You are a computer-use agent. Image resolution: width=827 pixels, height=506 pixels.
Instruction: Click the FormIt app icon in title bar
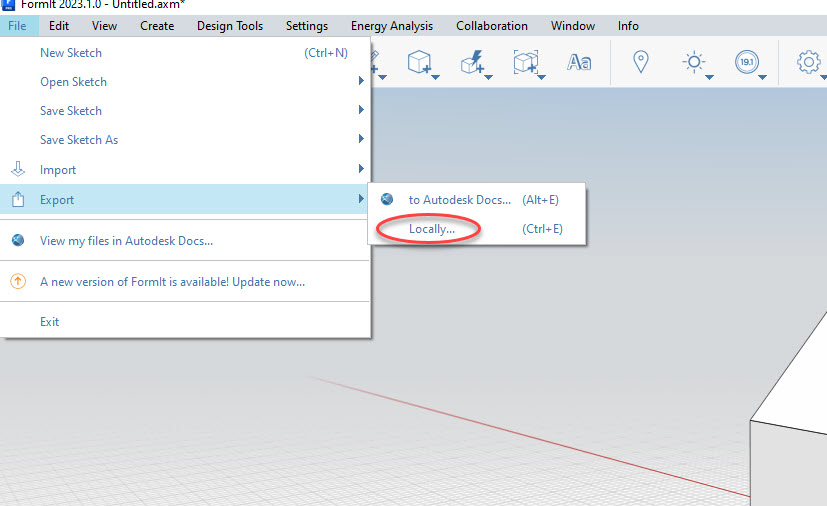click(x=8, y=5)
